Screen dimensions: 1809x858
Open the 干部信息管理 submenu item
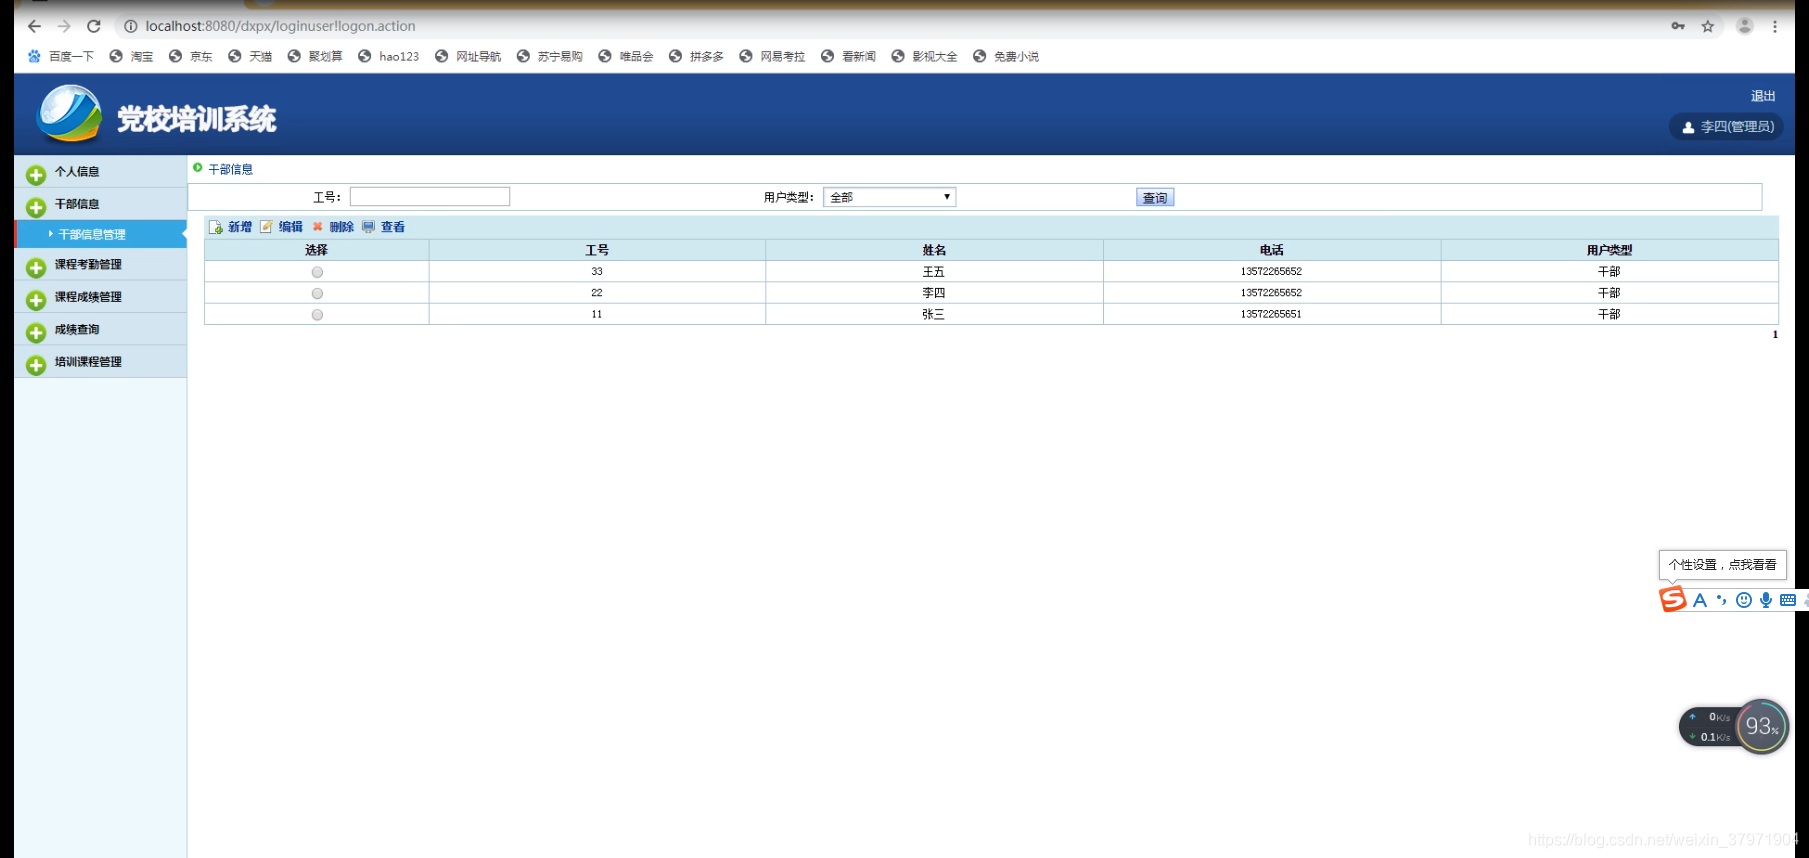pos(100,234)
